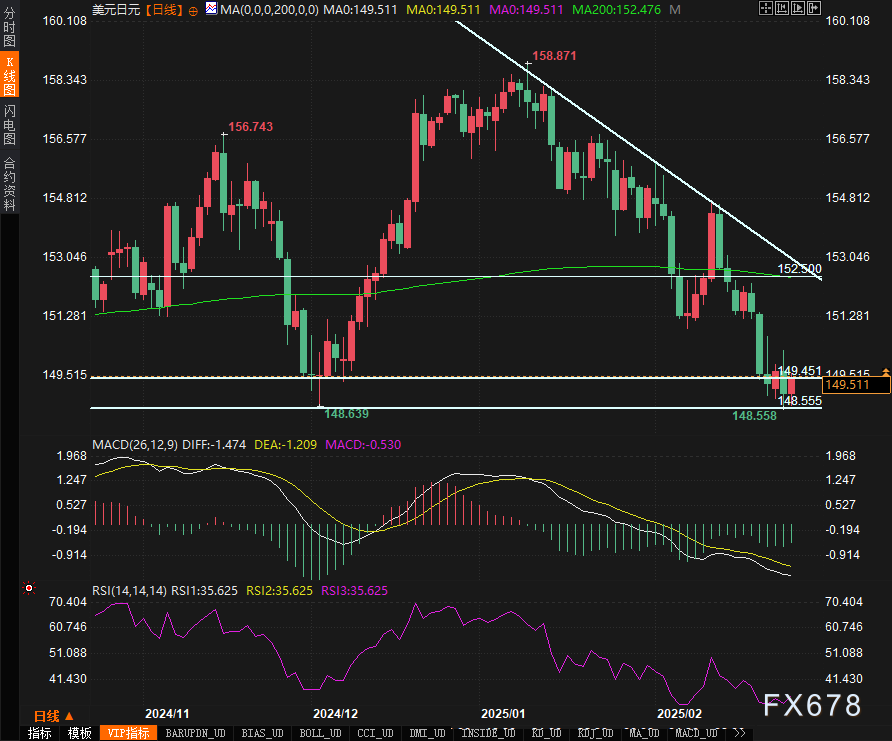Open the 【日线】 period selector in the chart header

[x=162, y=9]
